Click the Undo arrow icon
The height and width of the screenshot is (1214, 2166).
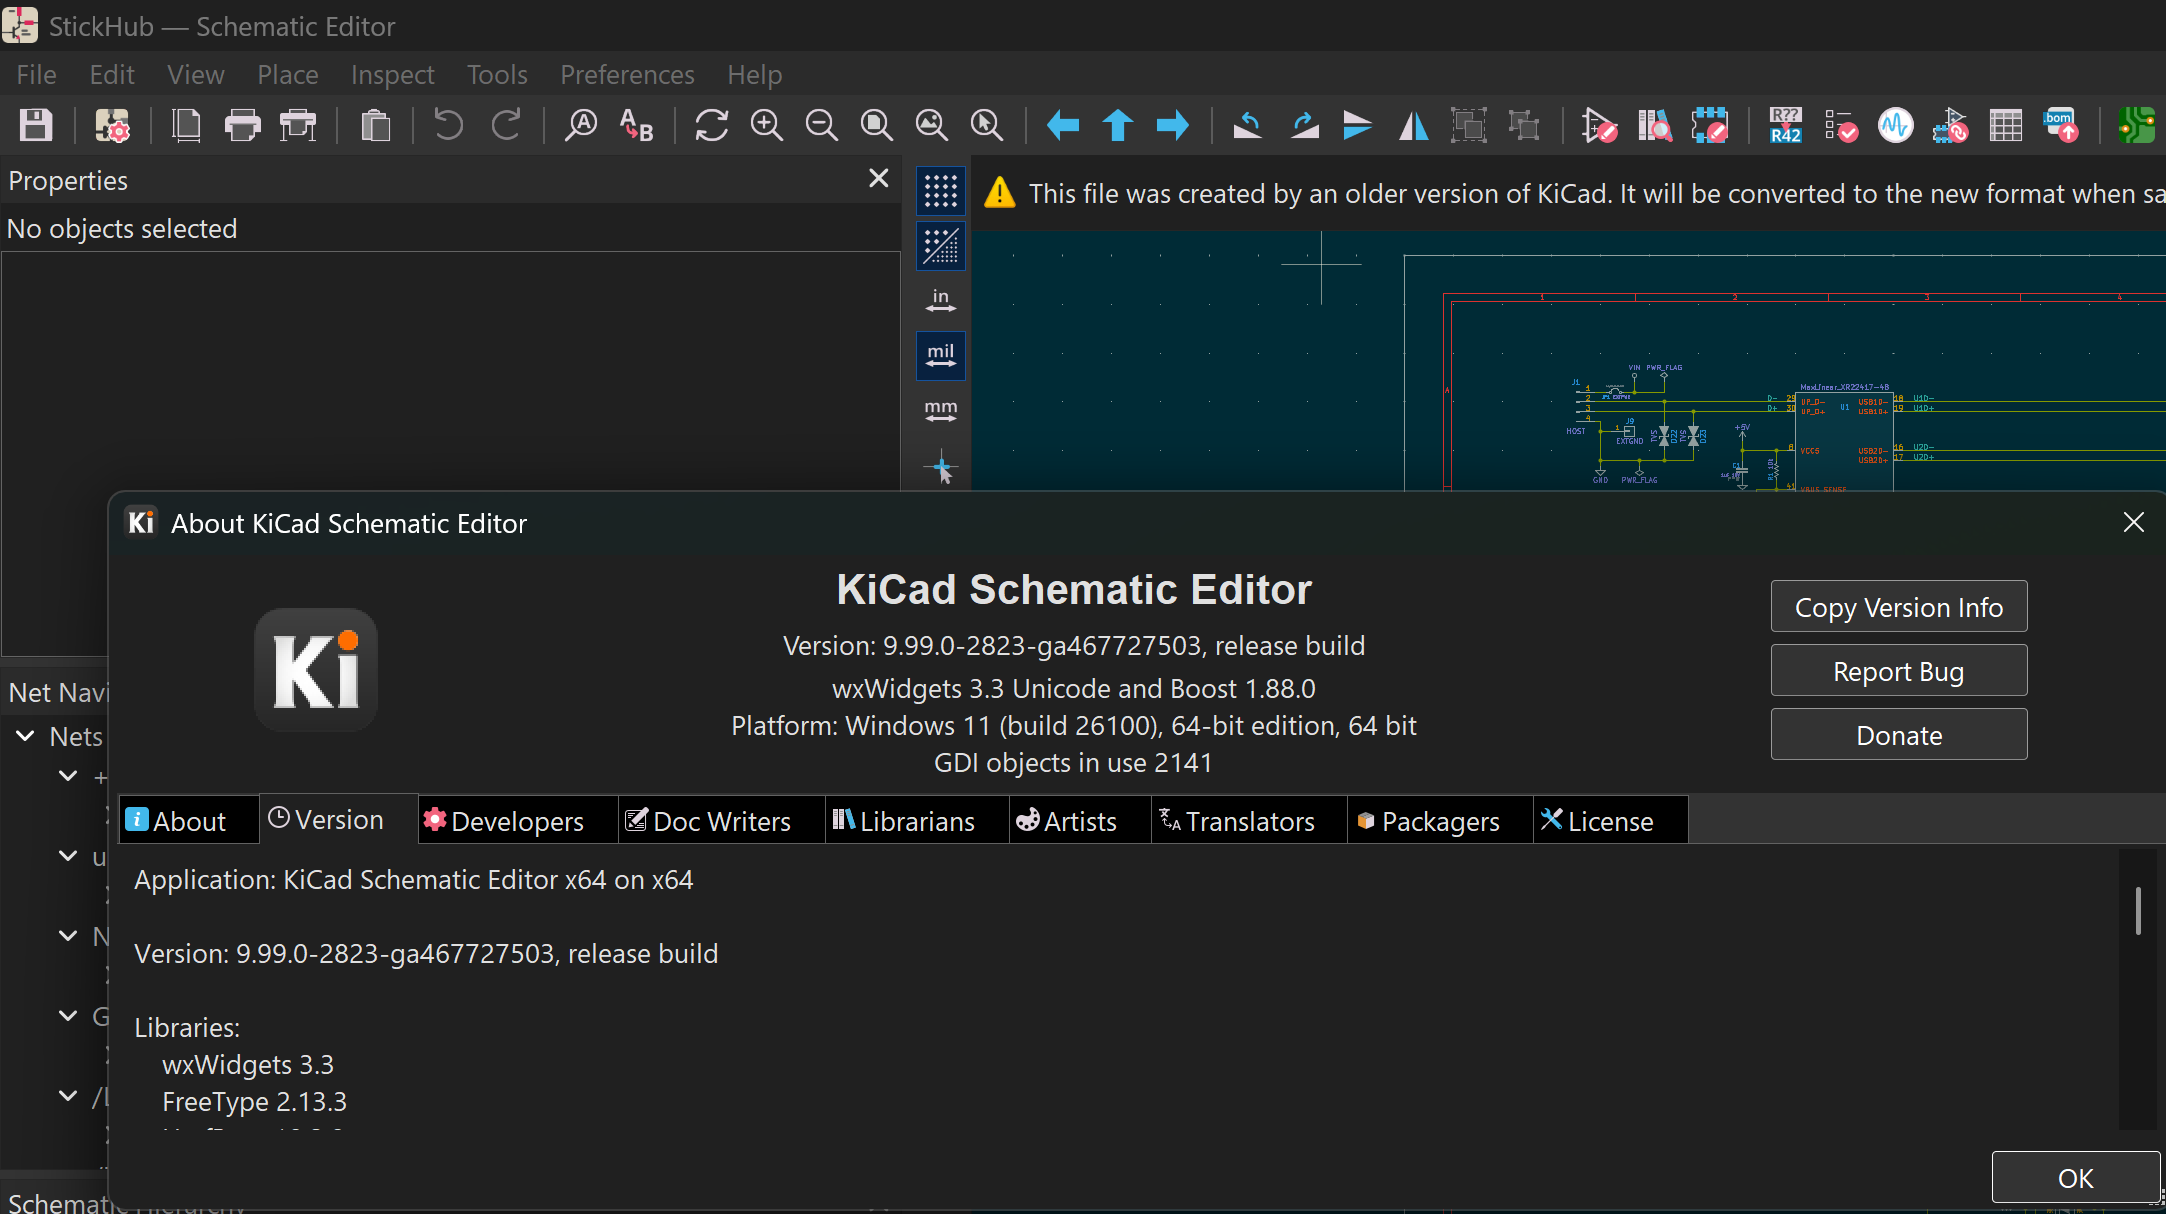tap(448, 126)
